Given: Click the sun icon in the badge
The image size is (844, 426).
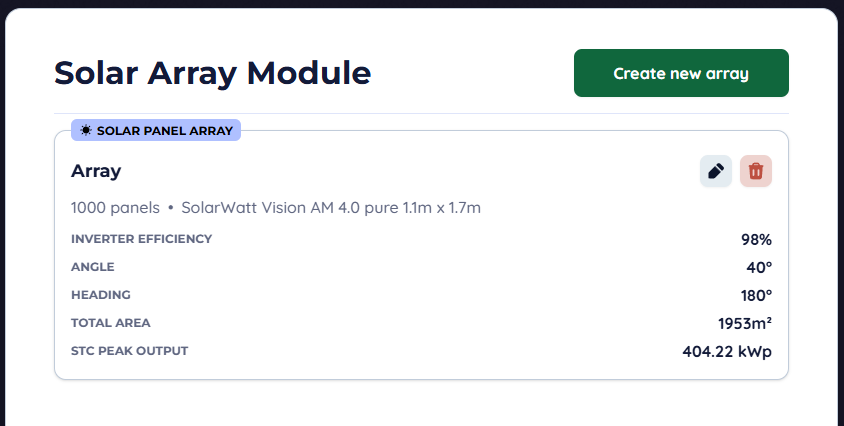Looking at the screenshot, I should (86, 130).
